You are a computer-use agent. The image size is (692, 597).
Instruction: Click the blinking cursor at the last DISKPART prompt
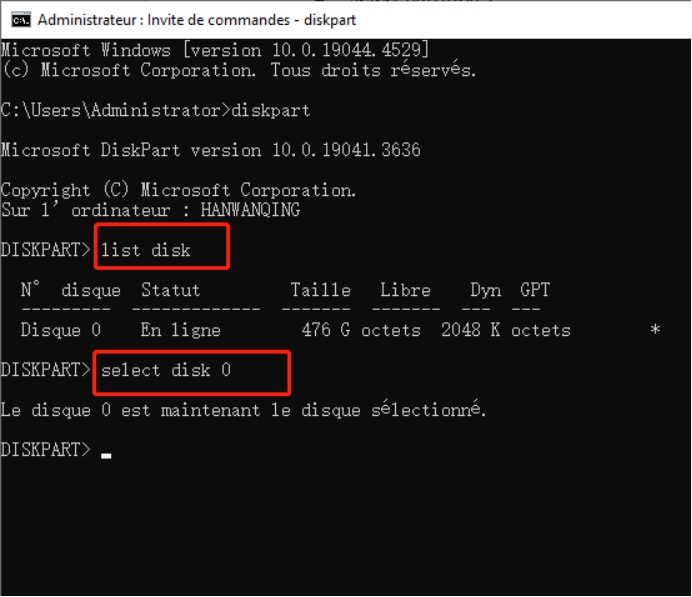[x=106, y=453]
